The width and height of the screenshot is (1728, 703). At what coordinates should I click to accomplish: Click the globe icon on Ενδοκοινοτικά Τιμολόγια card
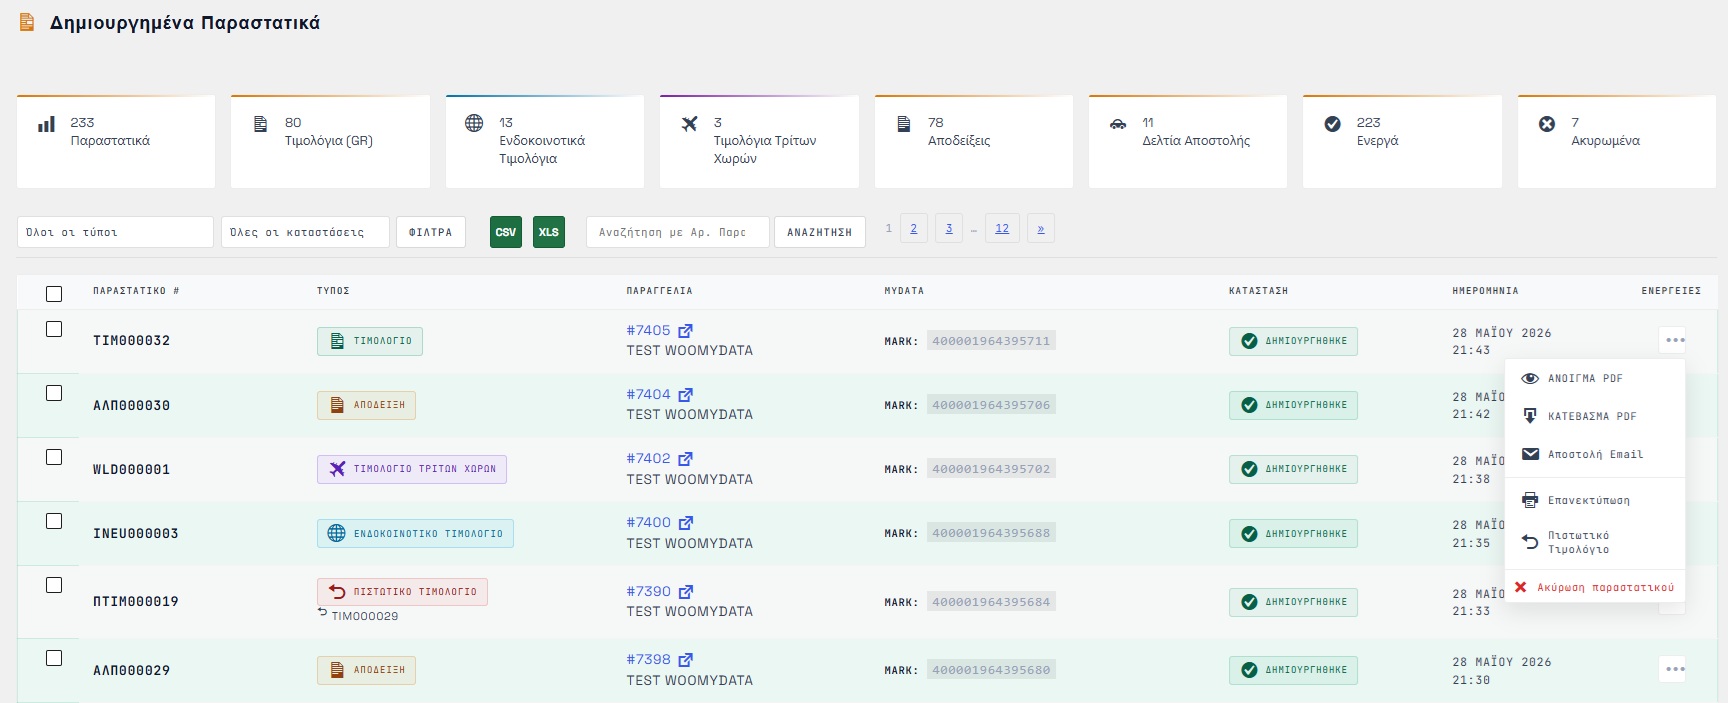point(474,123)
